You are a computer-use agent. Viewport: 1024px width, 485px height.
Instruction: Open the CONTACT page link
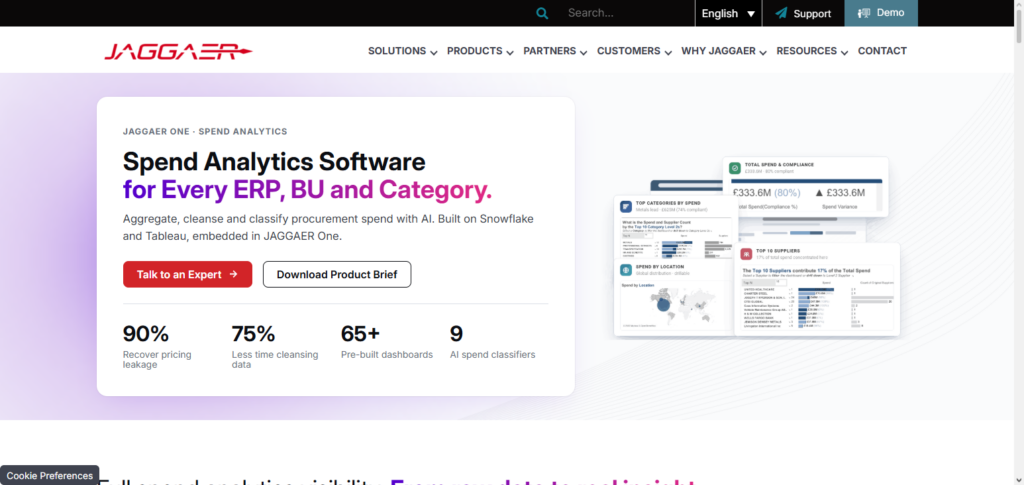pos(882,51)
